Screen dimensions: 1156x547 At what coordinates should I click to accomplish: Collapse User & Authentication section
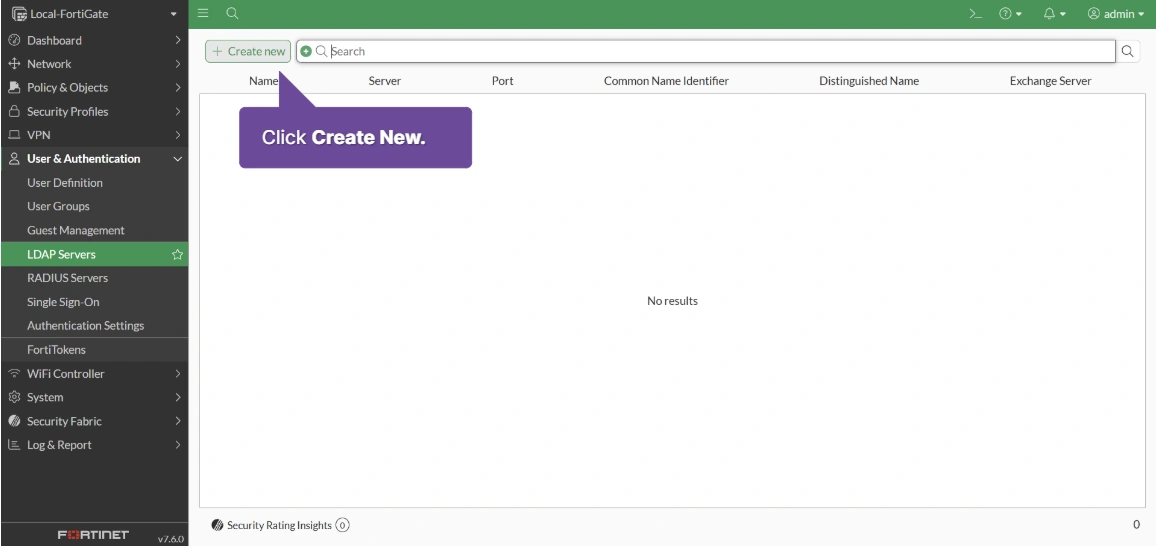coord(94,158)
